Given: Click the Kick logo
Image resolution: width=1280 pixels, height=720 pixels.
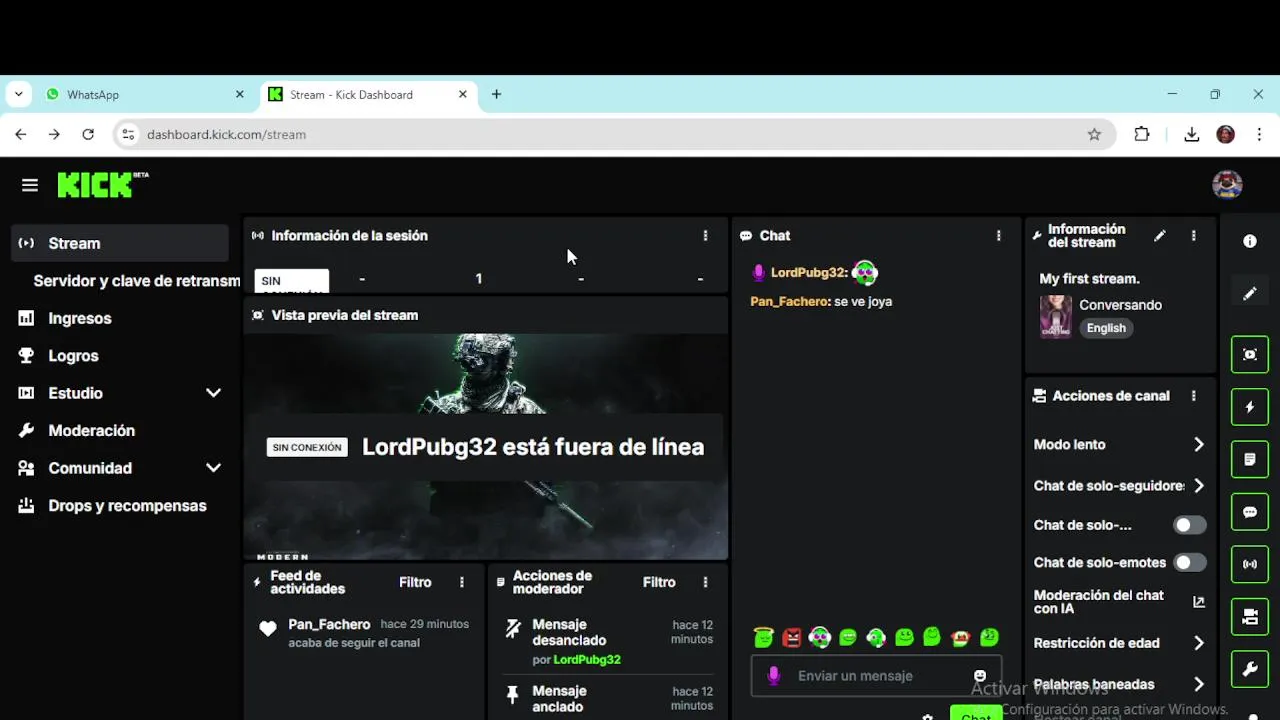Looking at the screenshot, I should (x=102, y=185).
